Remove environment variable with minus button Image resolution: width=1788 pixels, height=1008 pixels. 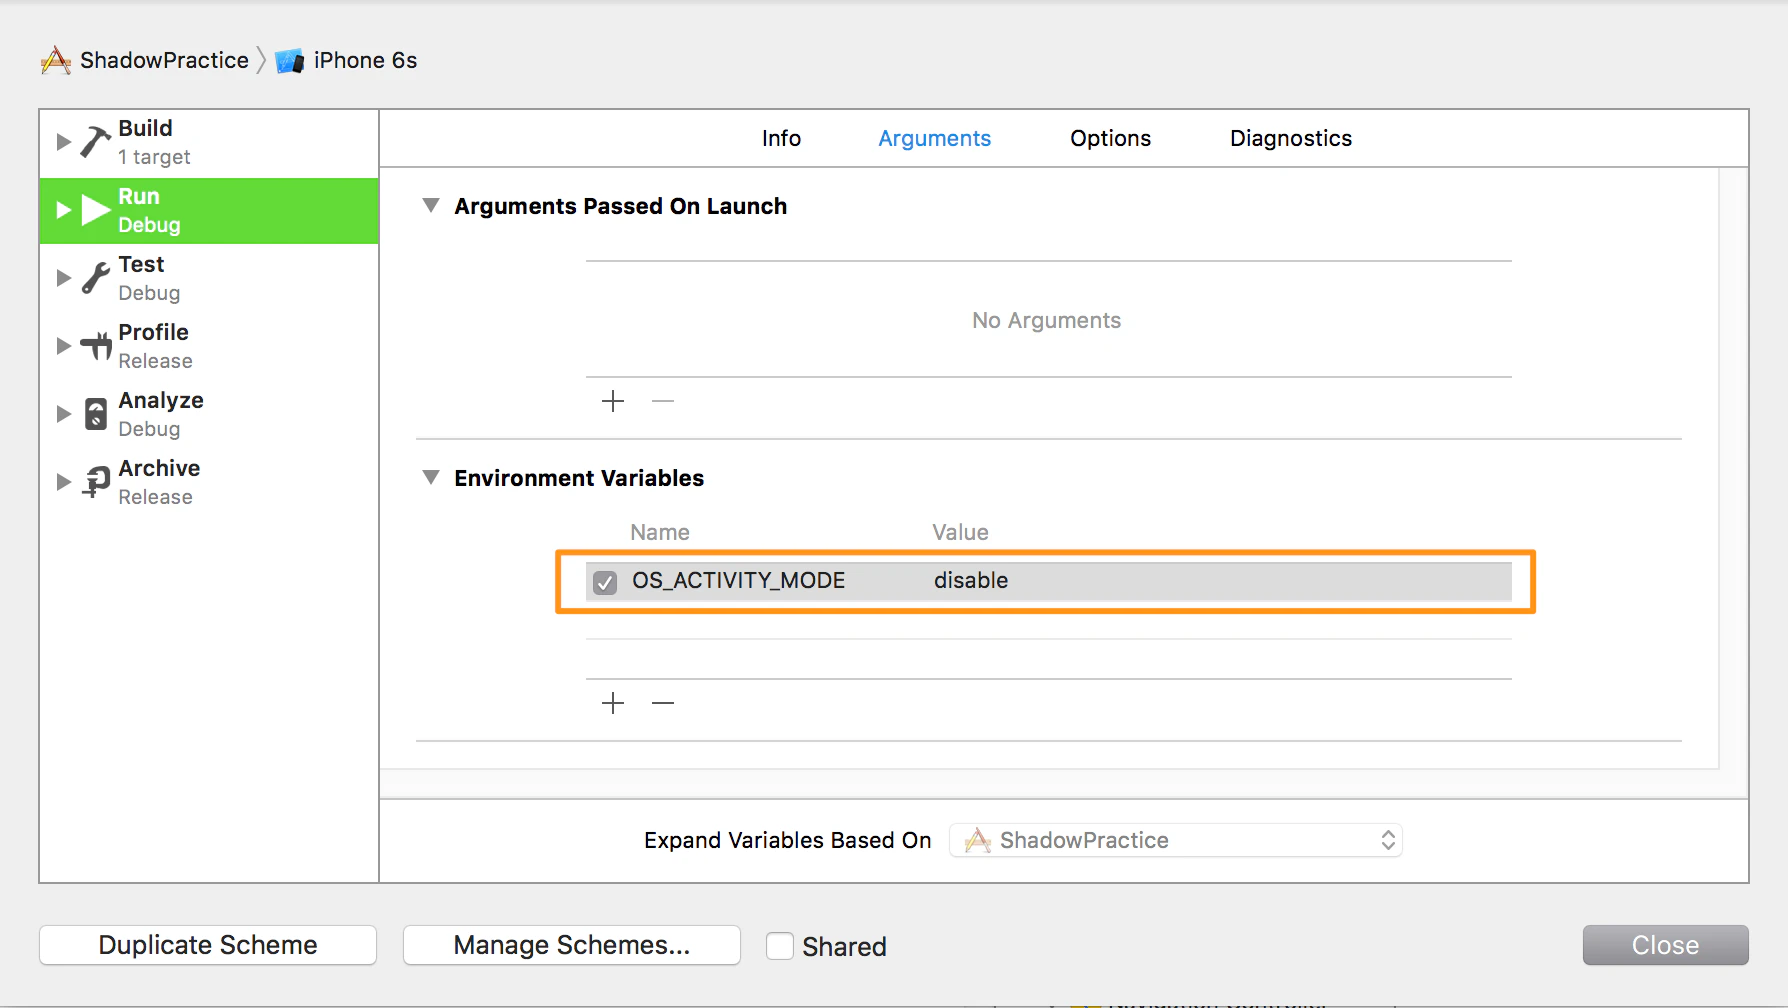coord(663,703)
